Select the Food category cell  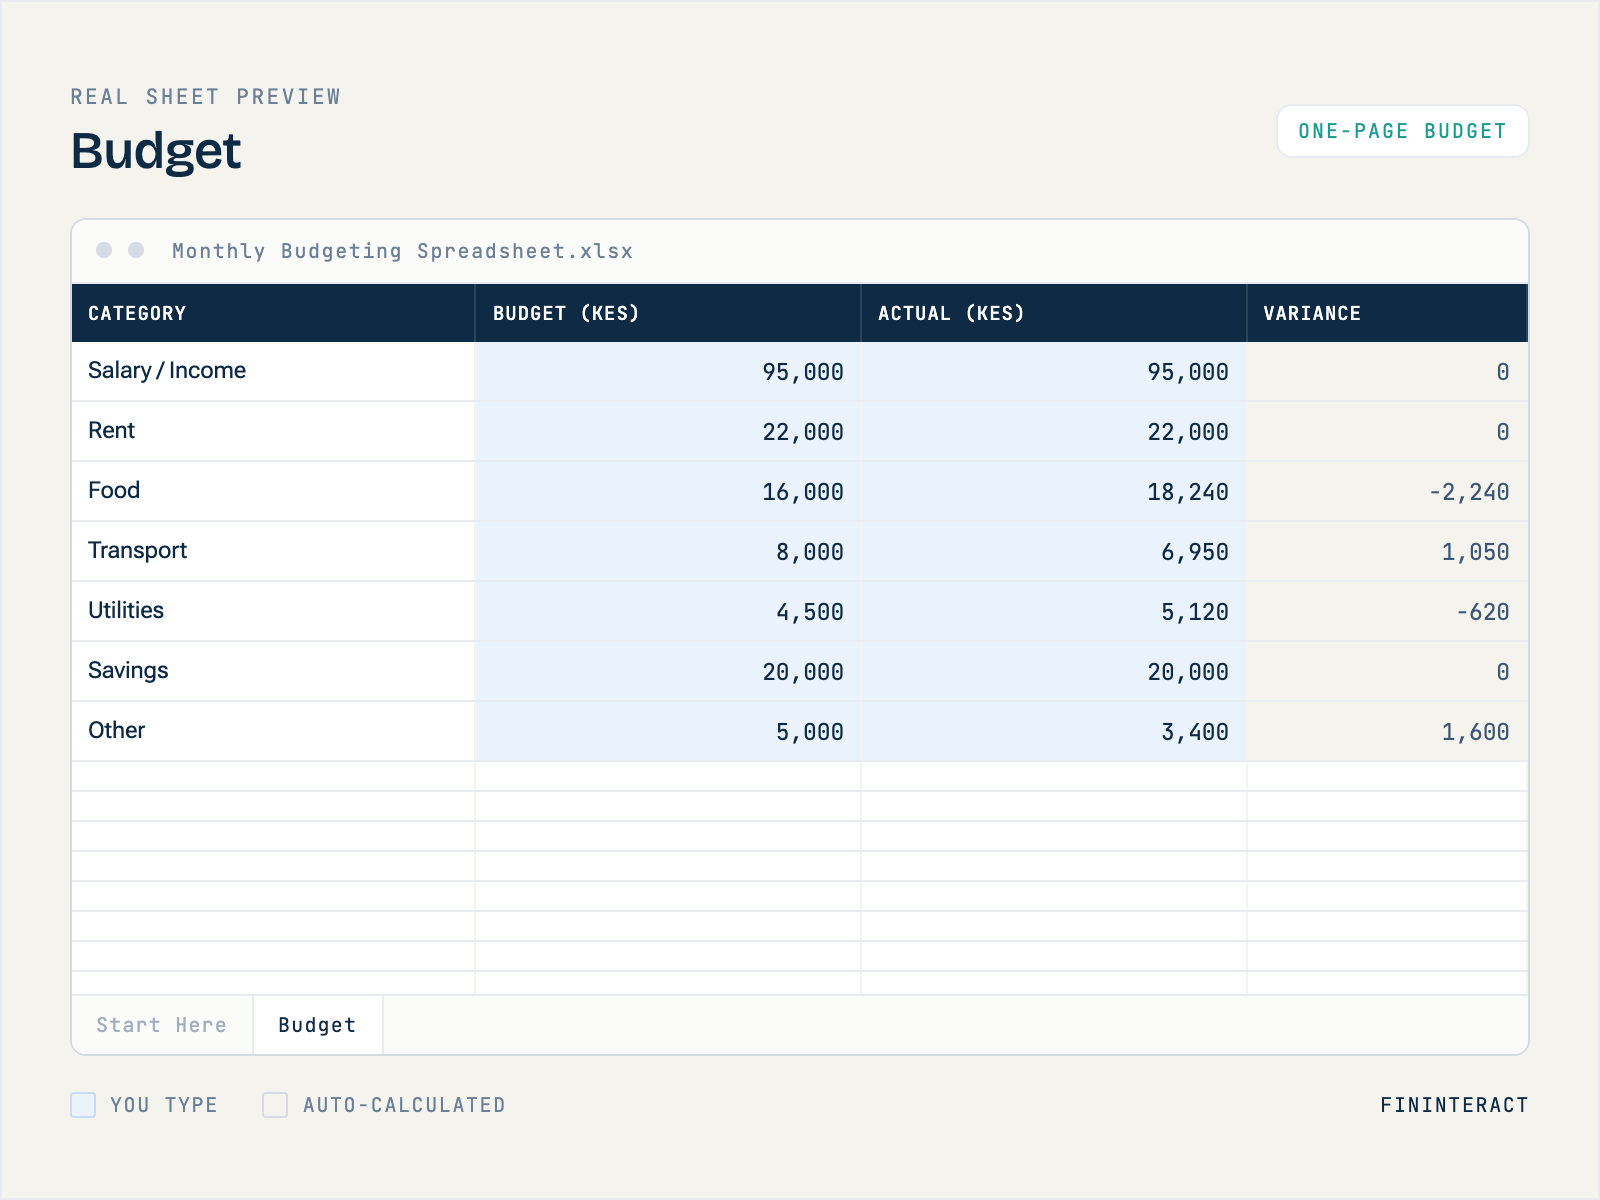coord(273,492)
